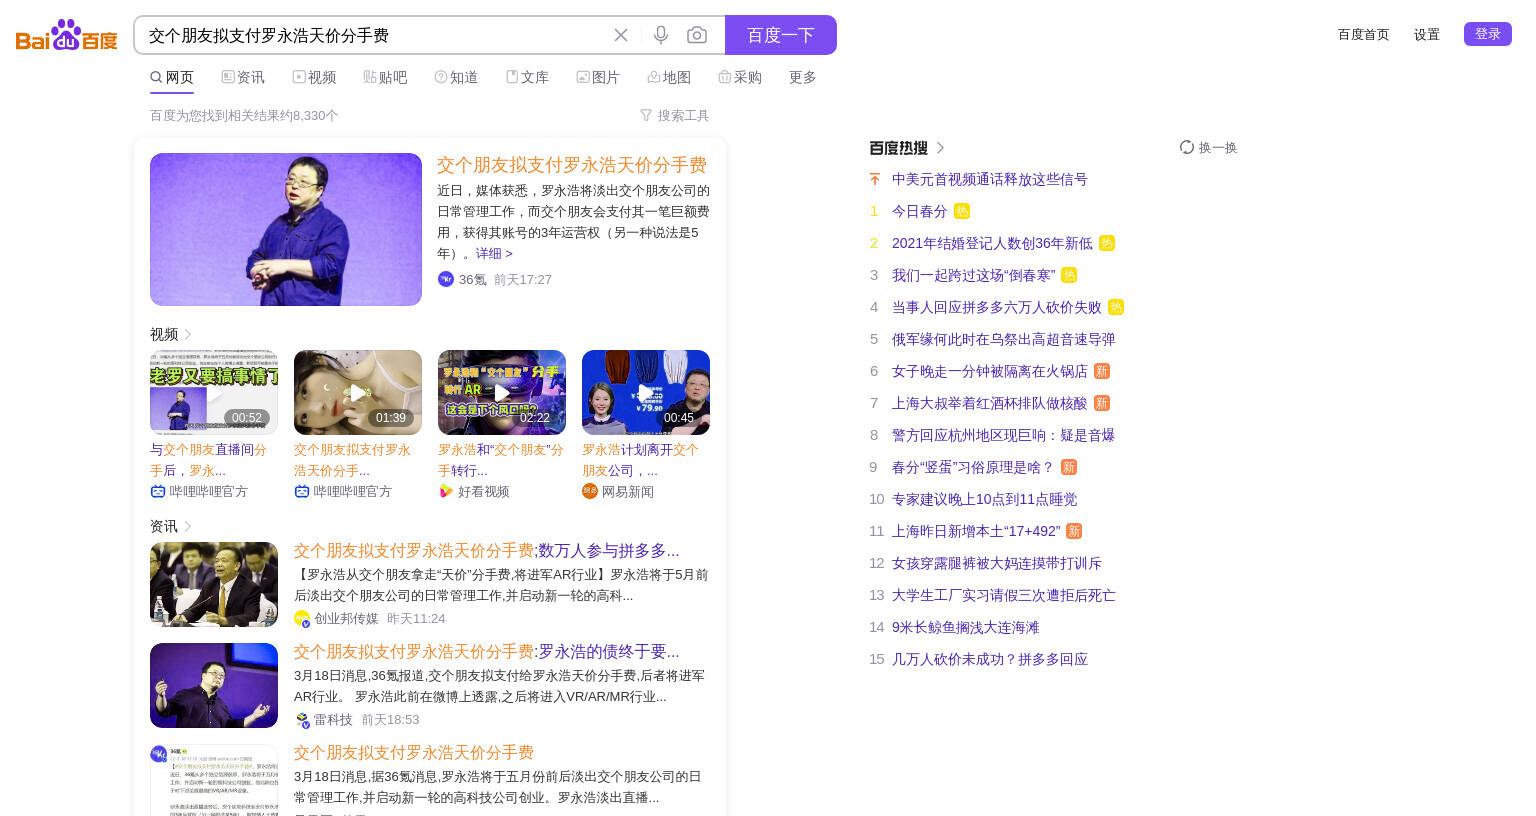Play the 02:22 video thumbnail
The height and width of the screenshot is (816, 1536).
click(502, 392)
